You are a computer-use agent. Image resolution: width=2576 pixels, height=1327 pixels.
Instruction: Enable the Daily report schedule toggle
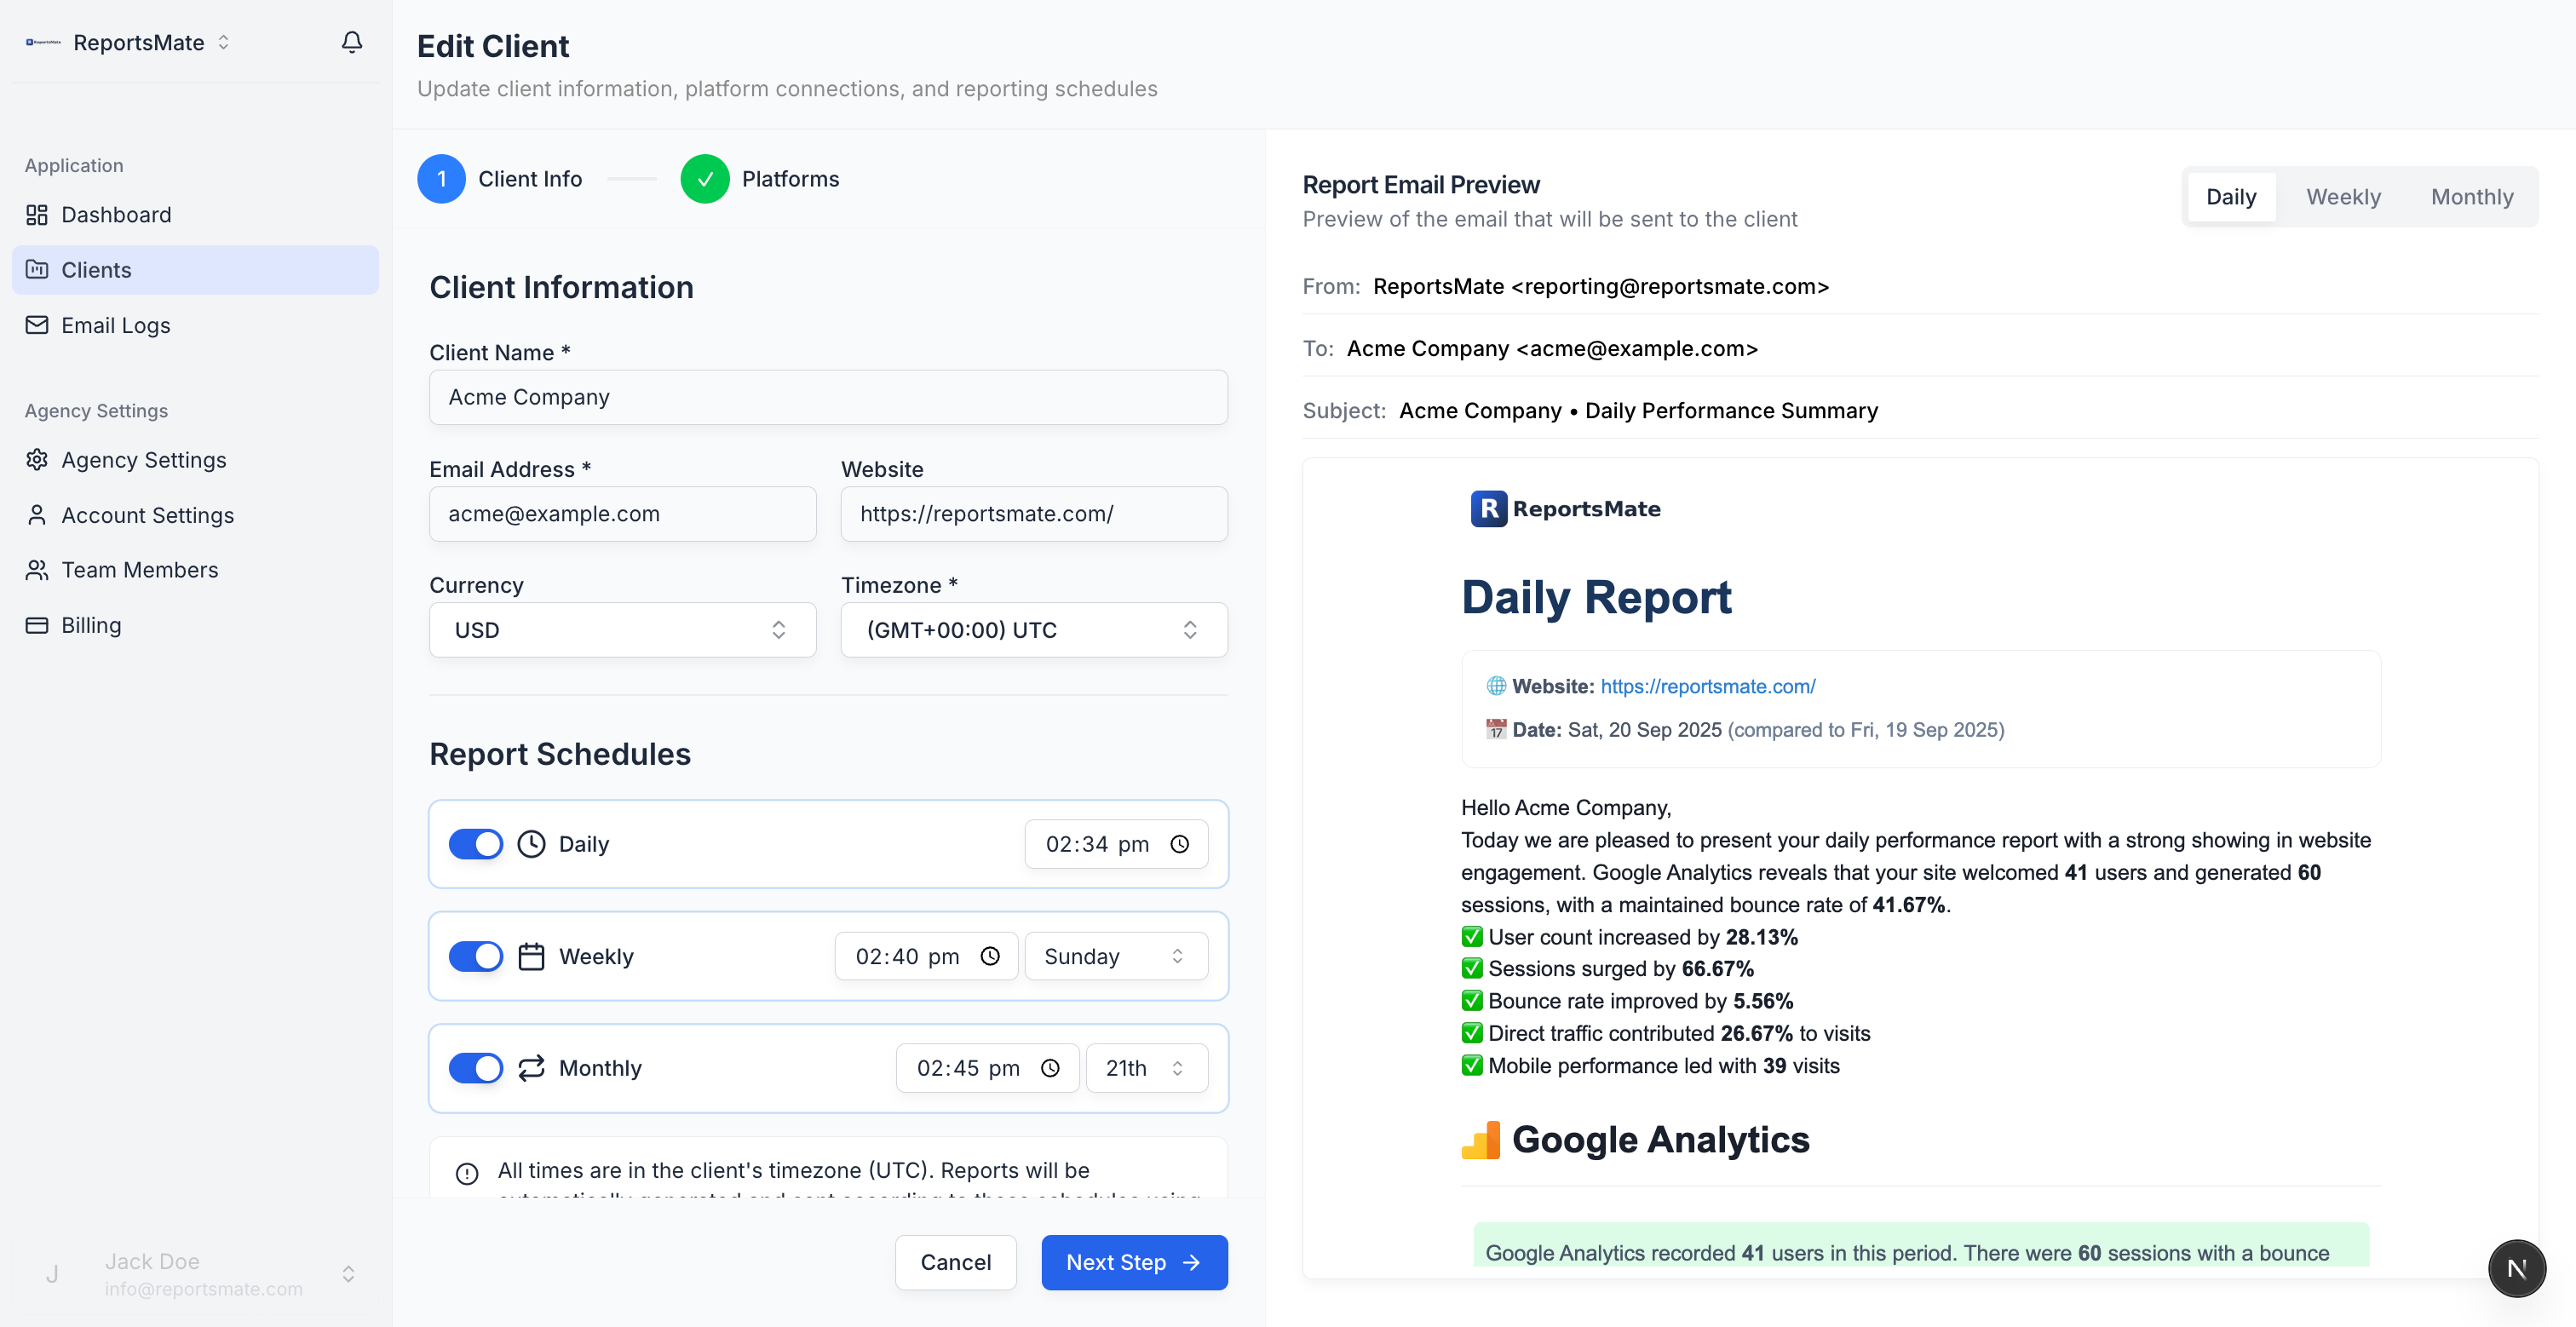click(x=476, y=843)
